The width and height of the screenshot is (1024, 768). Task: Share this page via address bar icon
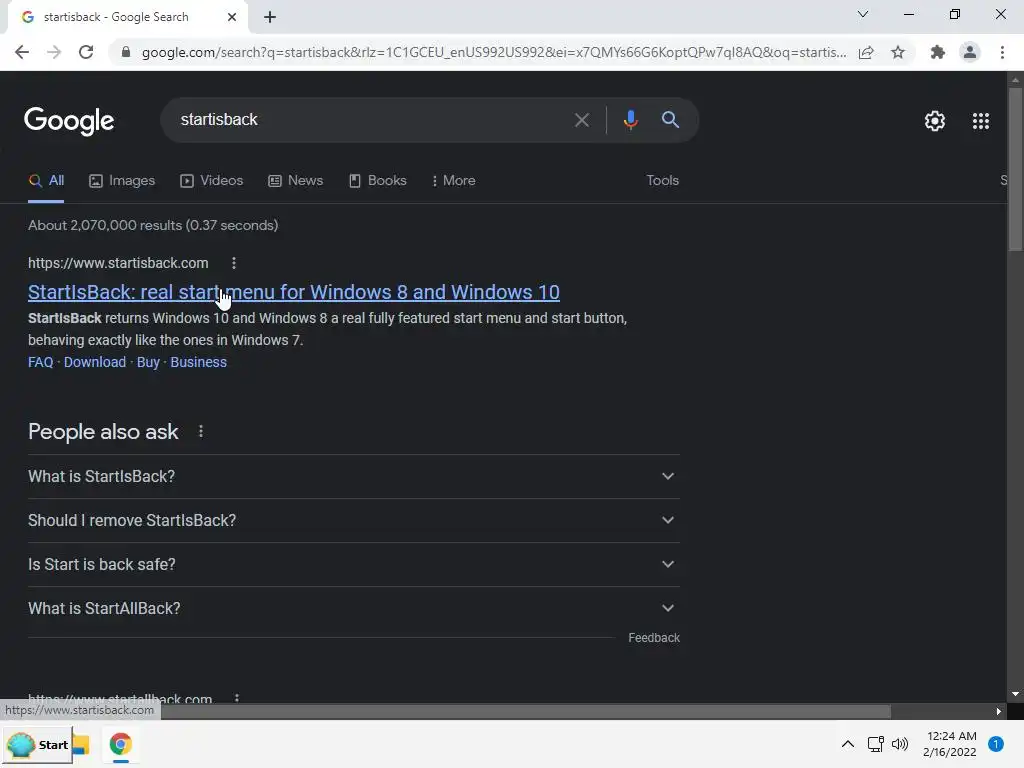(866, 52)
